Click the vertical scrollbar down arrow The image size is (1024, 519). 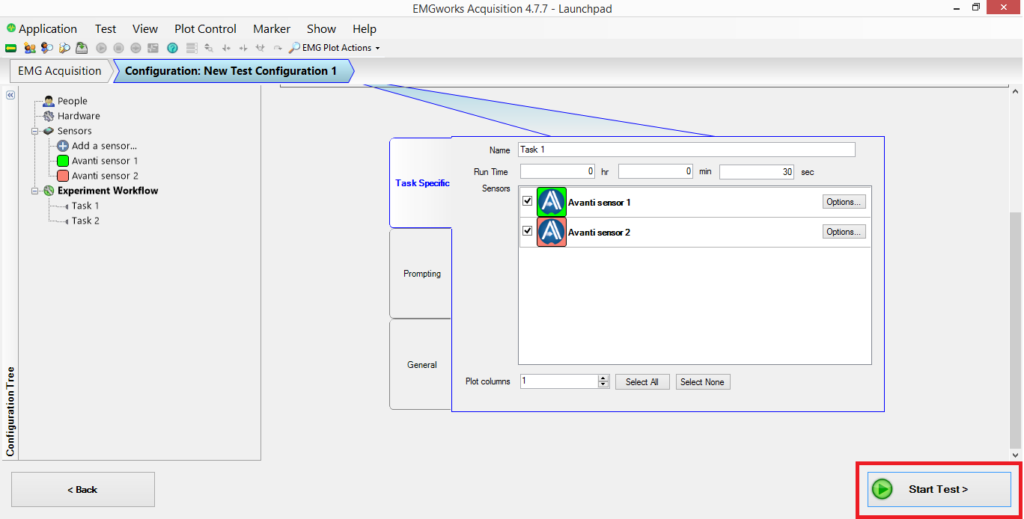pos(1015,455)
